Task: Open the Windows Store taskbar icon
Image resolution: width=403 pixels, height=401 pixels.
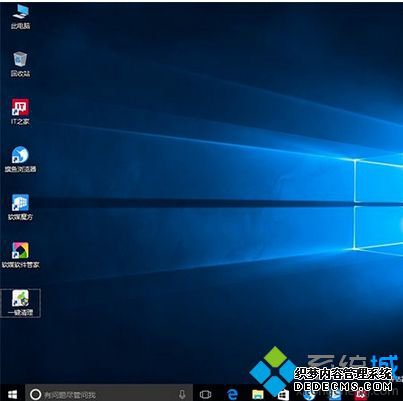Action: pos(283,395)
